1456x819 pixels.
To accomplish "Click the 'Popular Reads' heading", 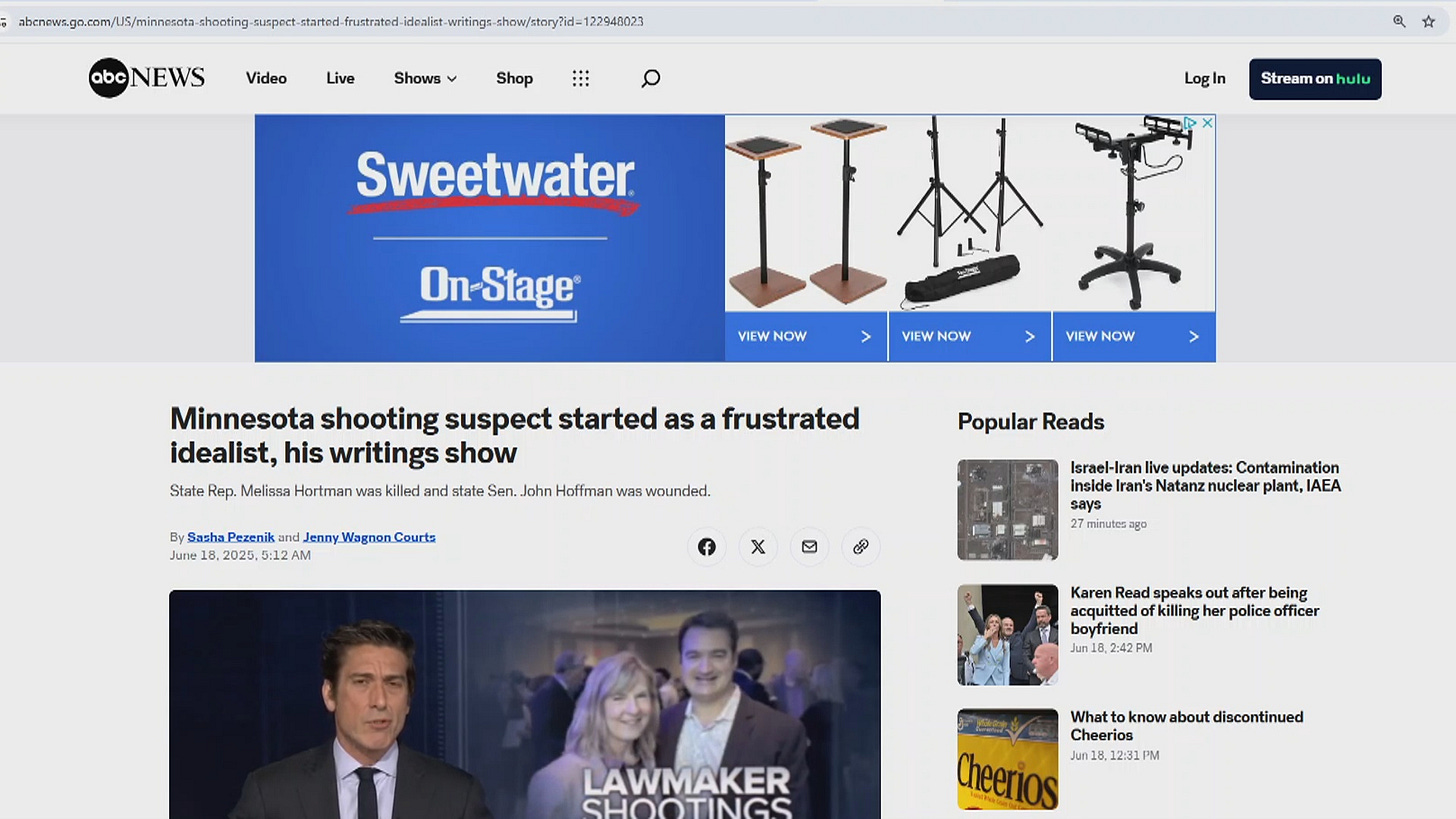I will [1031, 422].
